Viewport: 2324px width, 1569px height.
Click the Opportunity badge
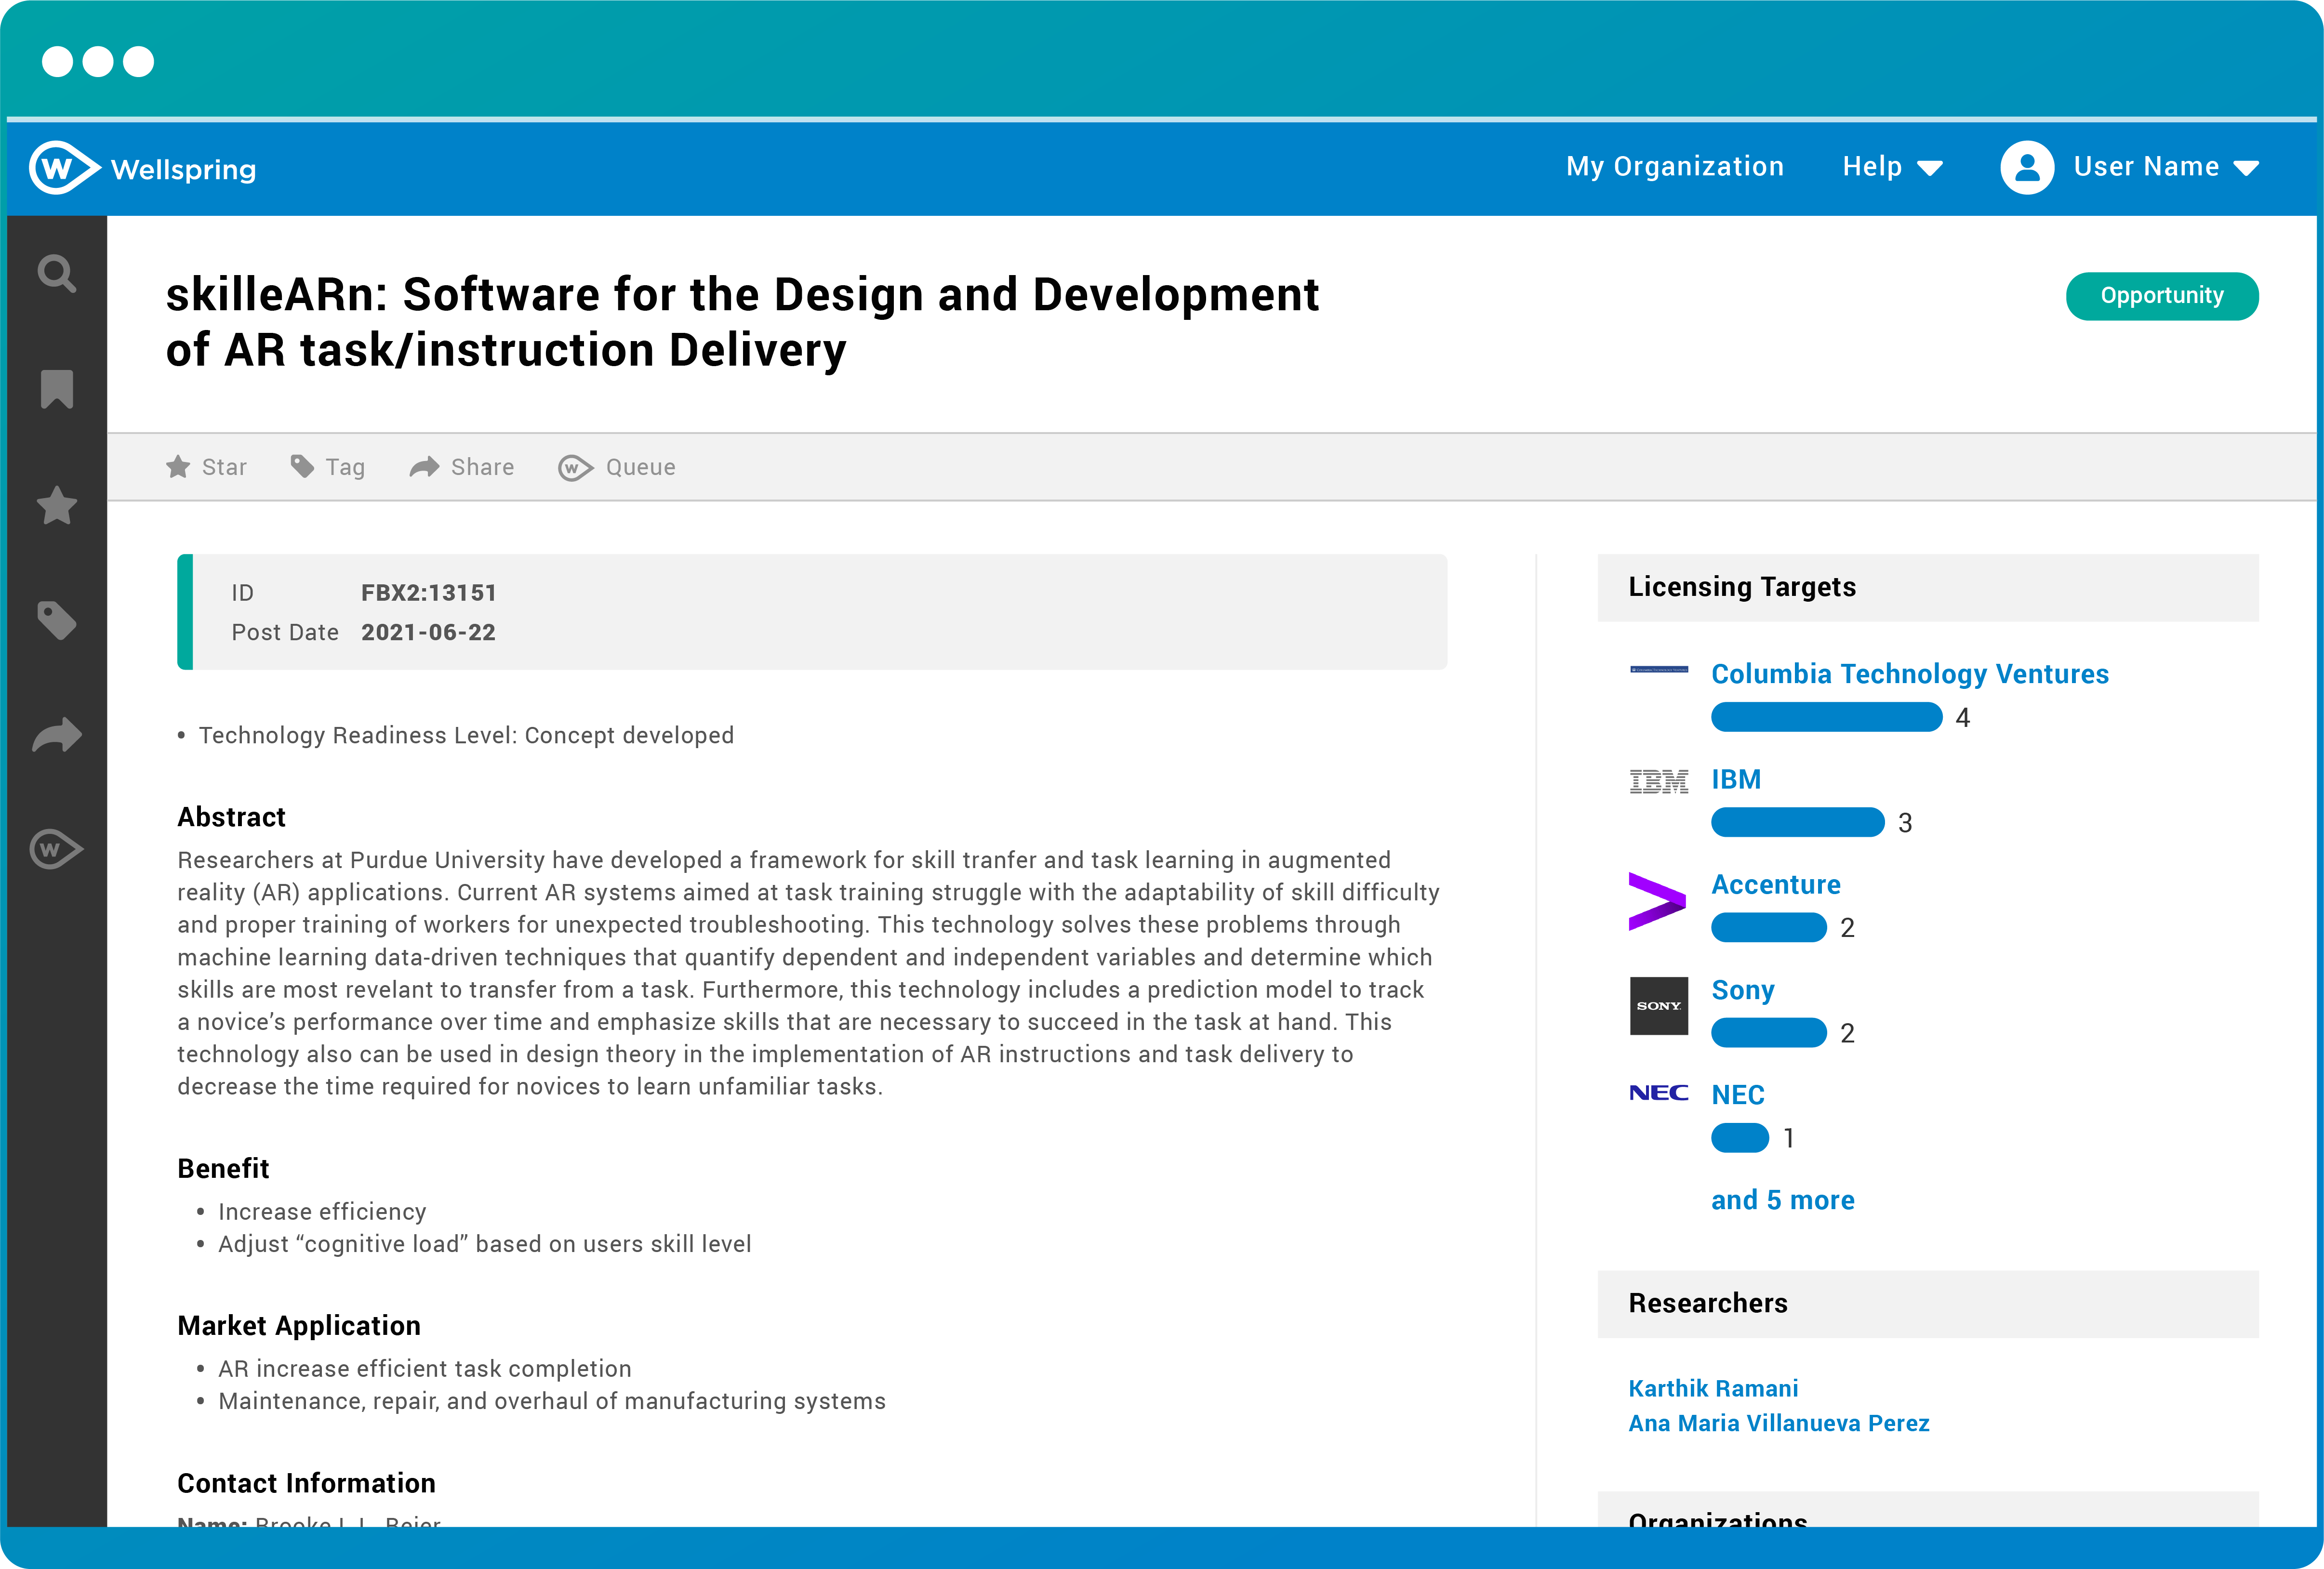tap(2162, 296)
